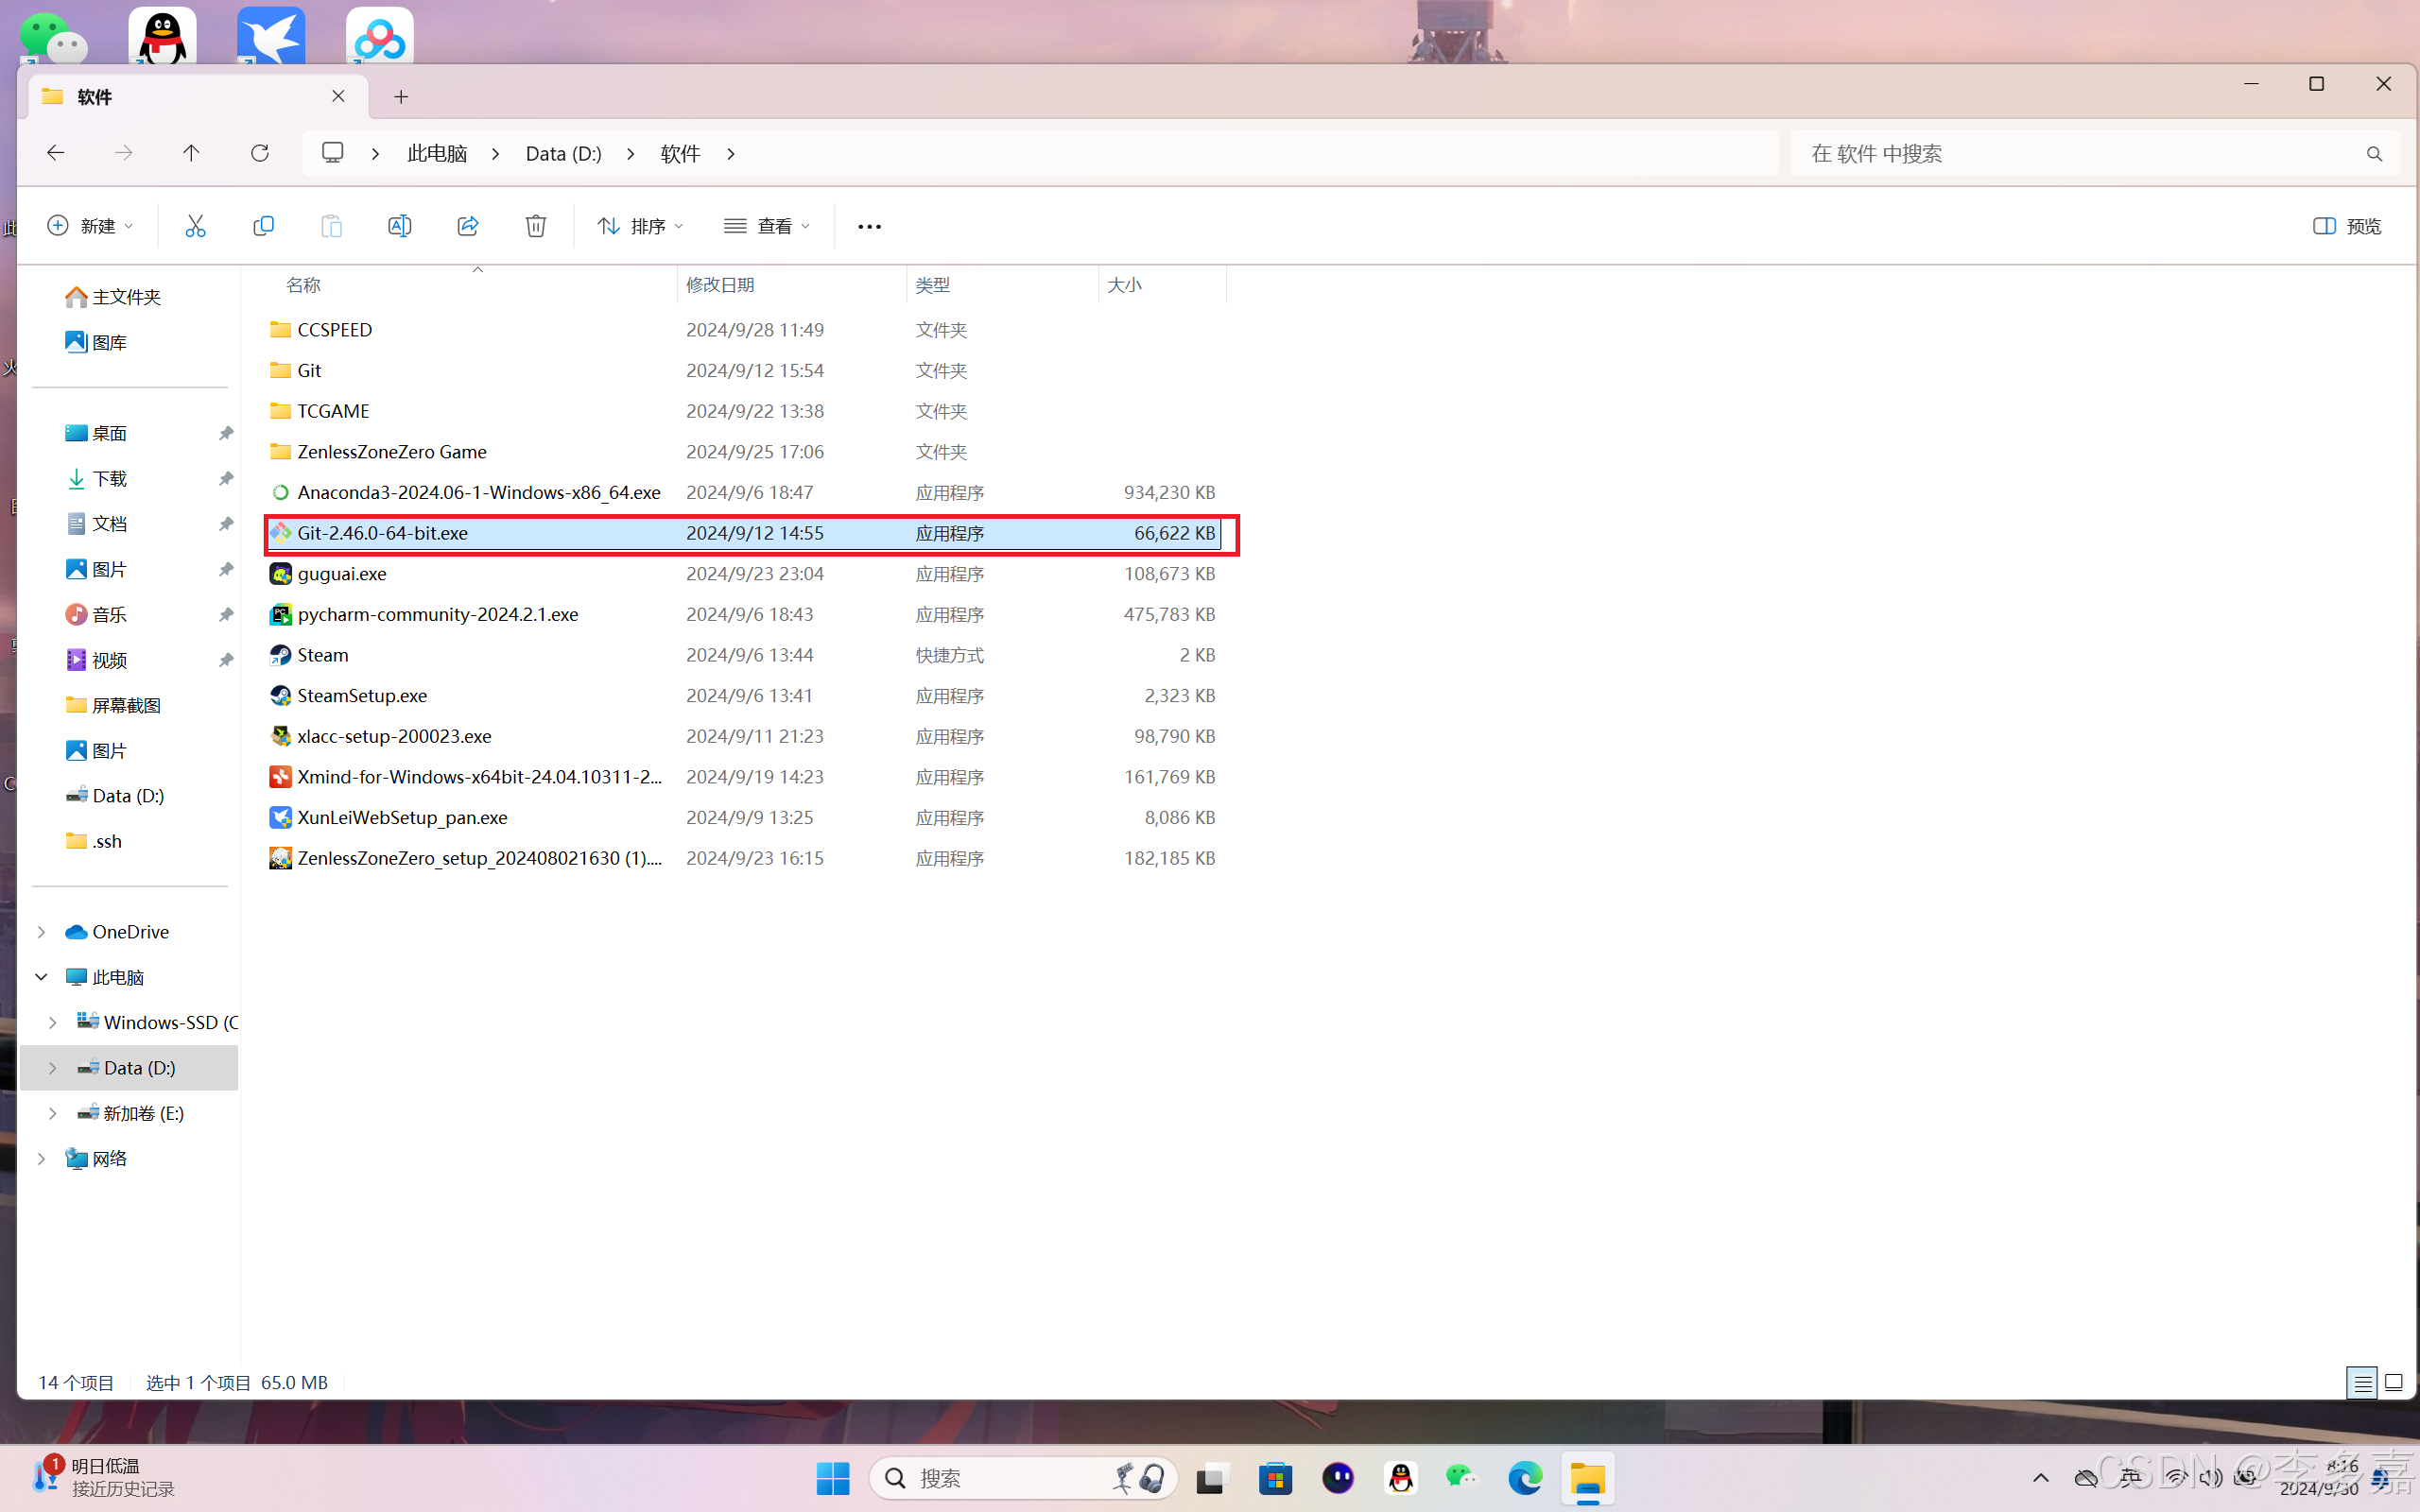Open Microsoft Edge from the taskbar
This screenshot has width=2420, height=1512.
coord(1524,1478)
